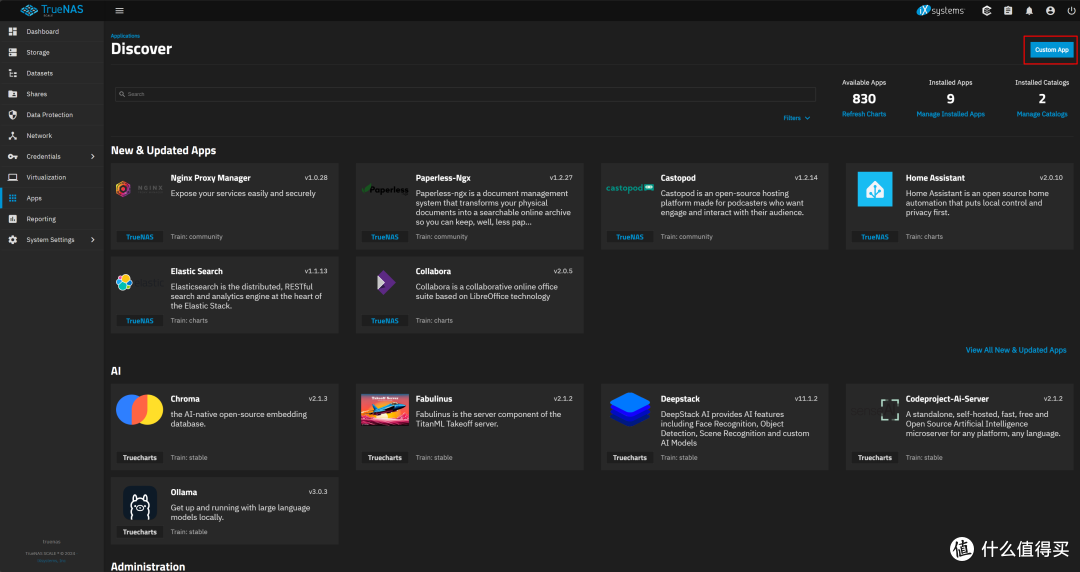This screenshot has width=1080, height=572.
Task: Open the iXsystems logo link
Action: [x=940, y=10]
